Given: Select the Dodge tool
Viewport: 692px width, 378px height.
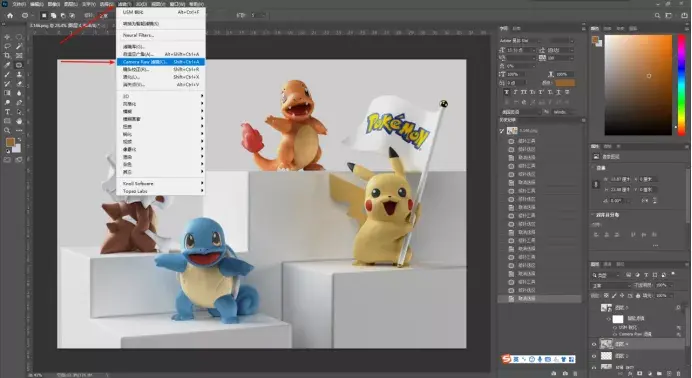Looking at the screenshot, I should pos(7,102).
